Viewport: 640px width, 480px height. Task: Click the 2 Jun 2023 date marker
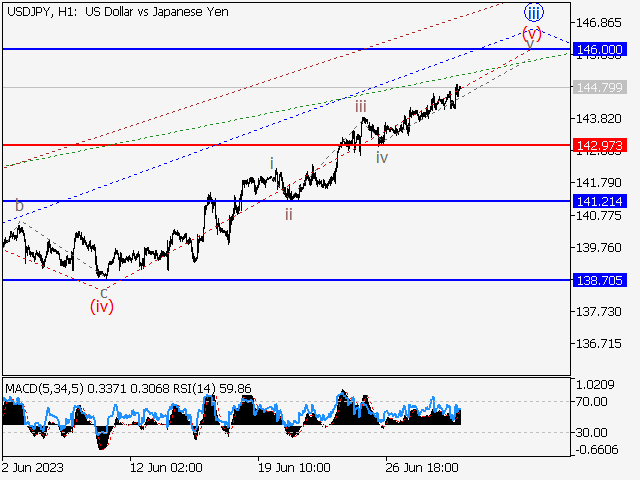coord(33,468)
